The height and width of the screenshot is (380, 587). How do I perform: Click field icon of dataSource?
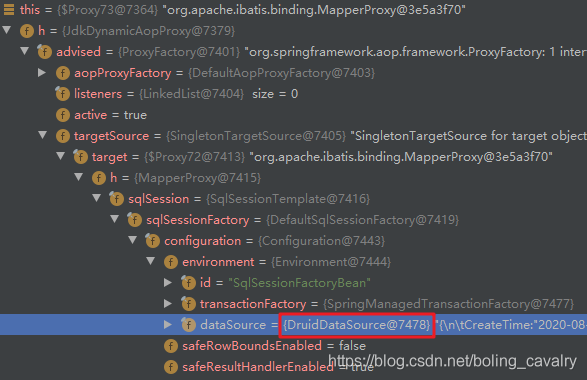[188, 325]
